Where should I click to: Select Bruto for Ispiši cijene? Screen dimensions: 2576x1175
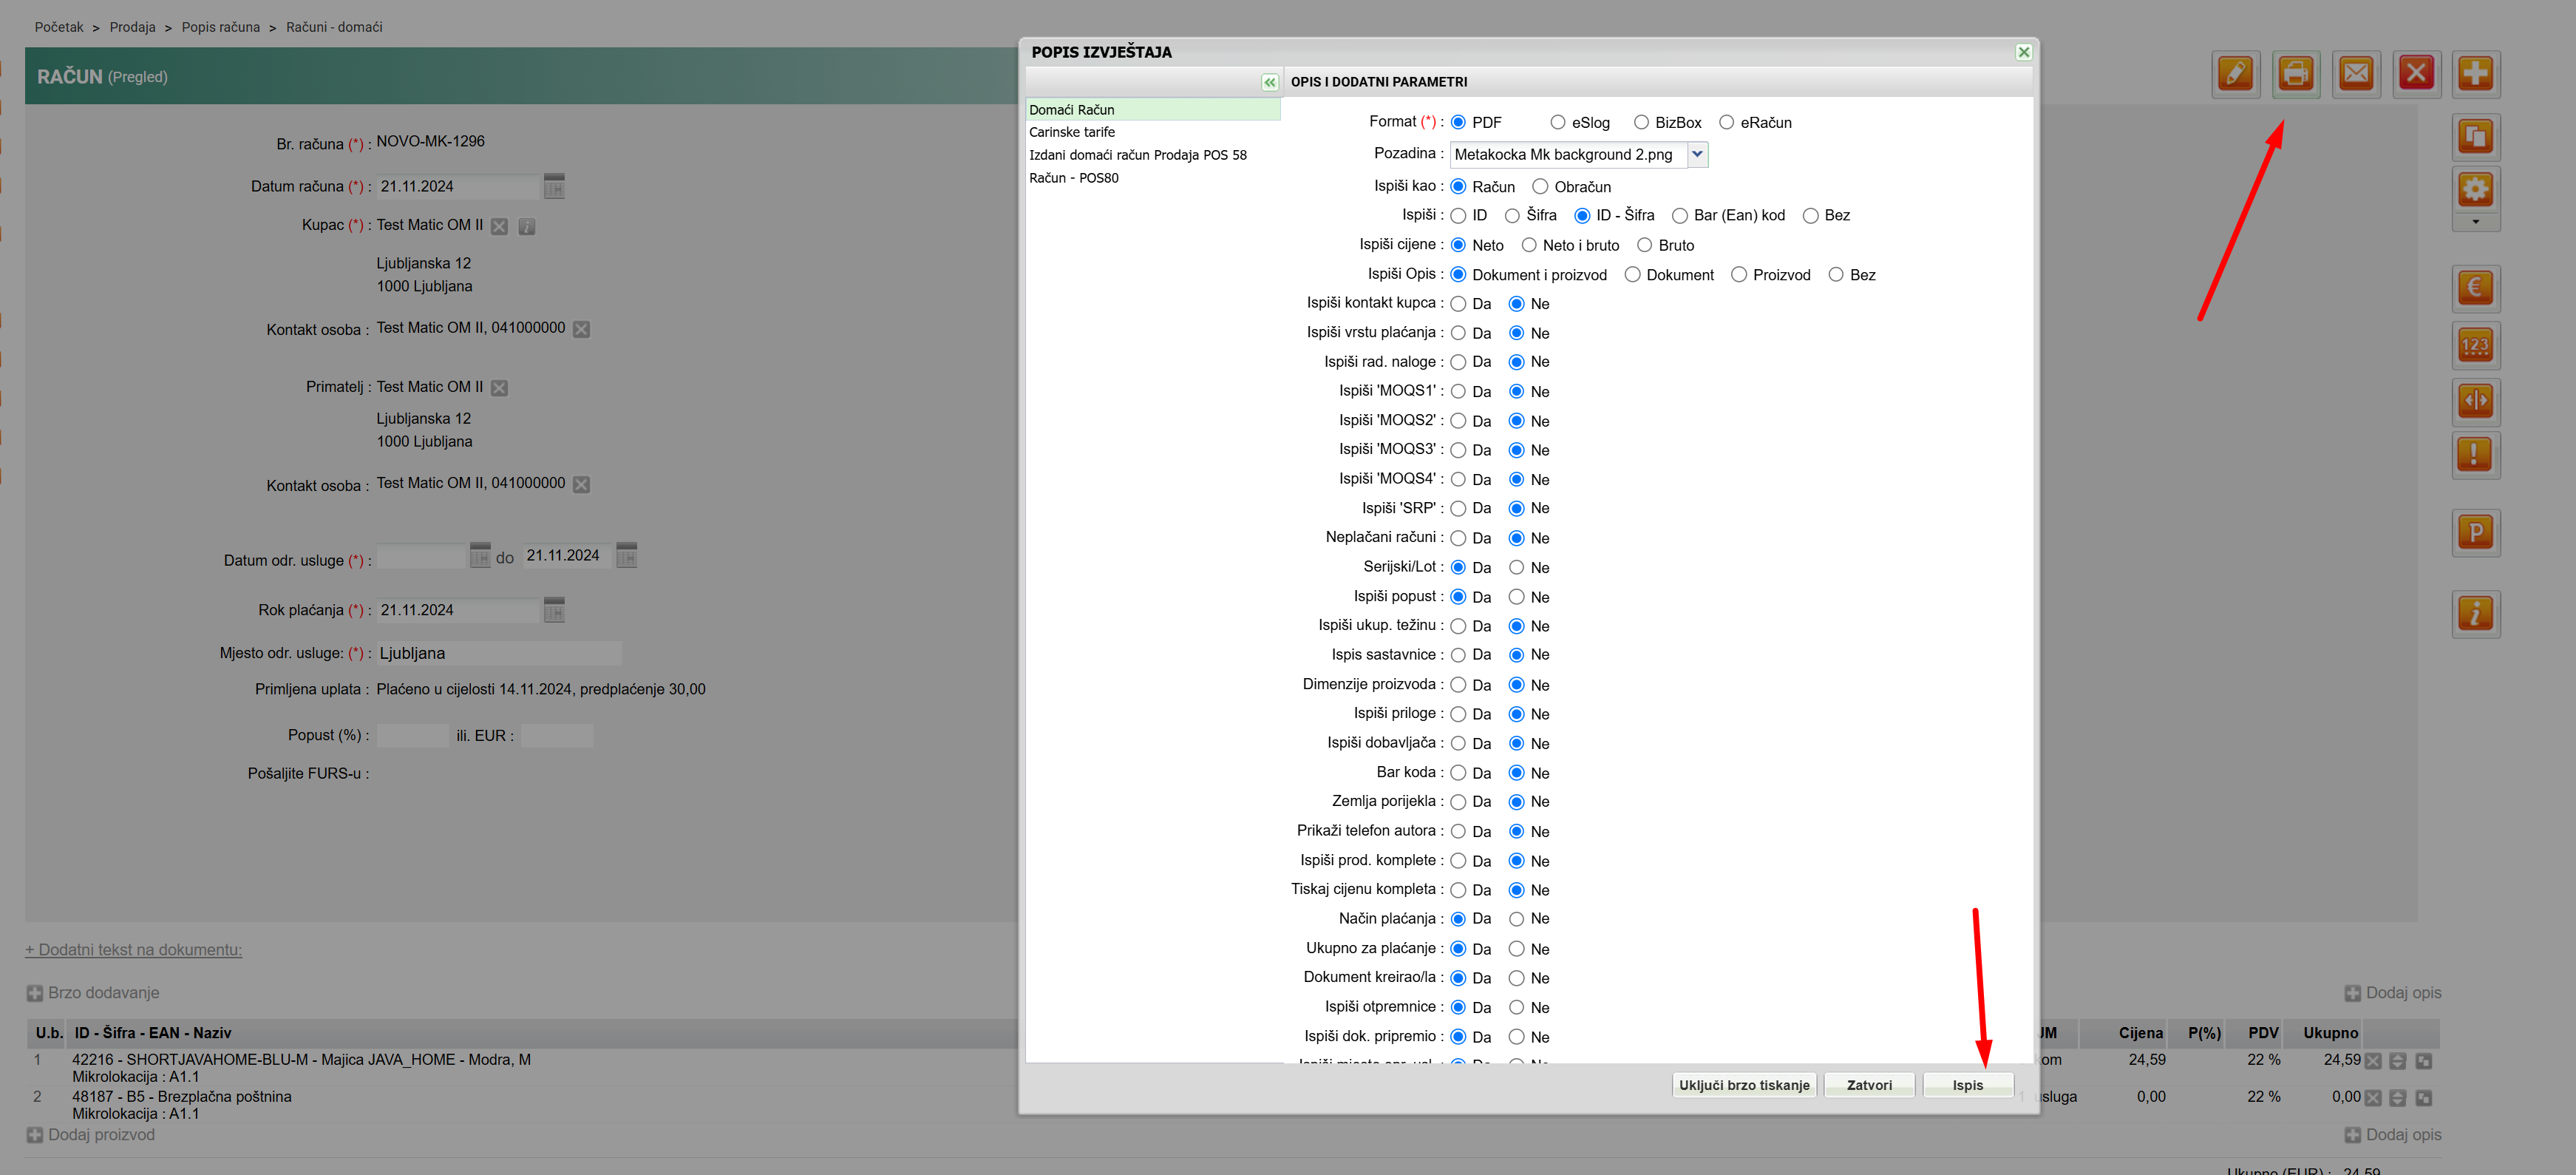1644,246
